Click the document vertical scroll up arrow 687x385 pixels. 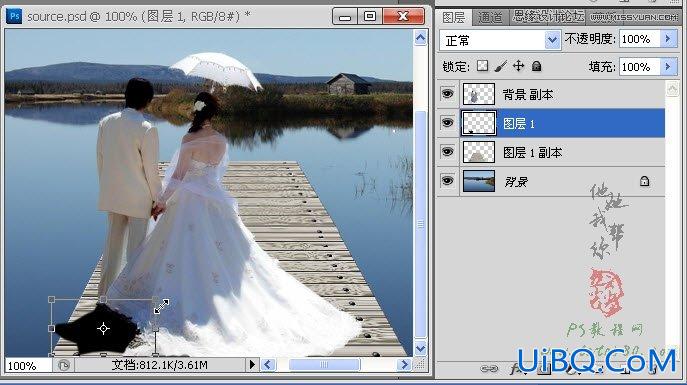[x=420, y=39]
